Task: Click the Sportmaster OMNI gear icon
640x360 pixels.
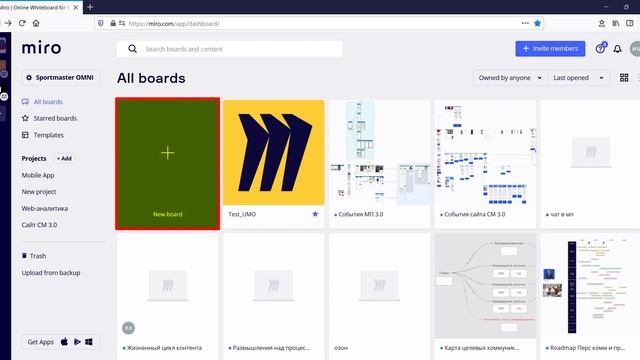Action: [x=29, y=77]
